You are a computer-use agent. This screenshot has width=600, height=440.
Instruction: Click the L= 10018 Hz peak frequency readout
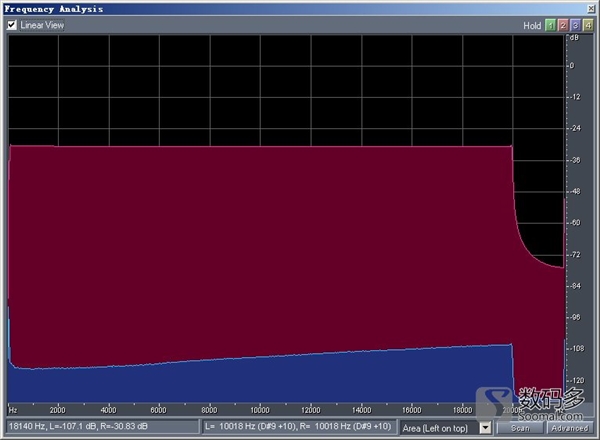(299, 426)
